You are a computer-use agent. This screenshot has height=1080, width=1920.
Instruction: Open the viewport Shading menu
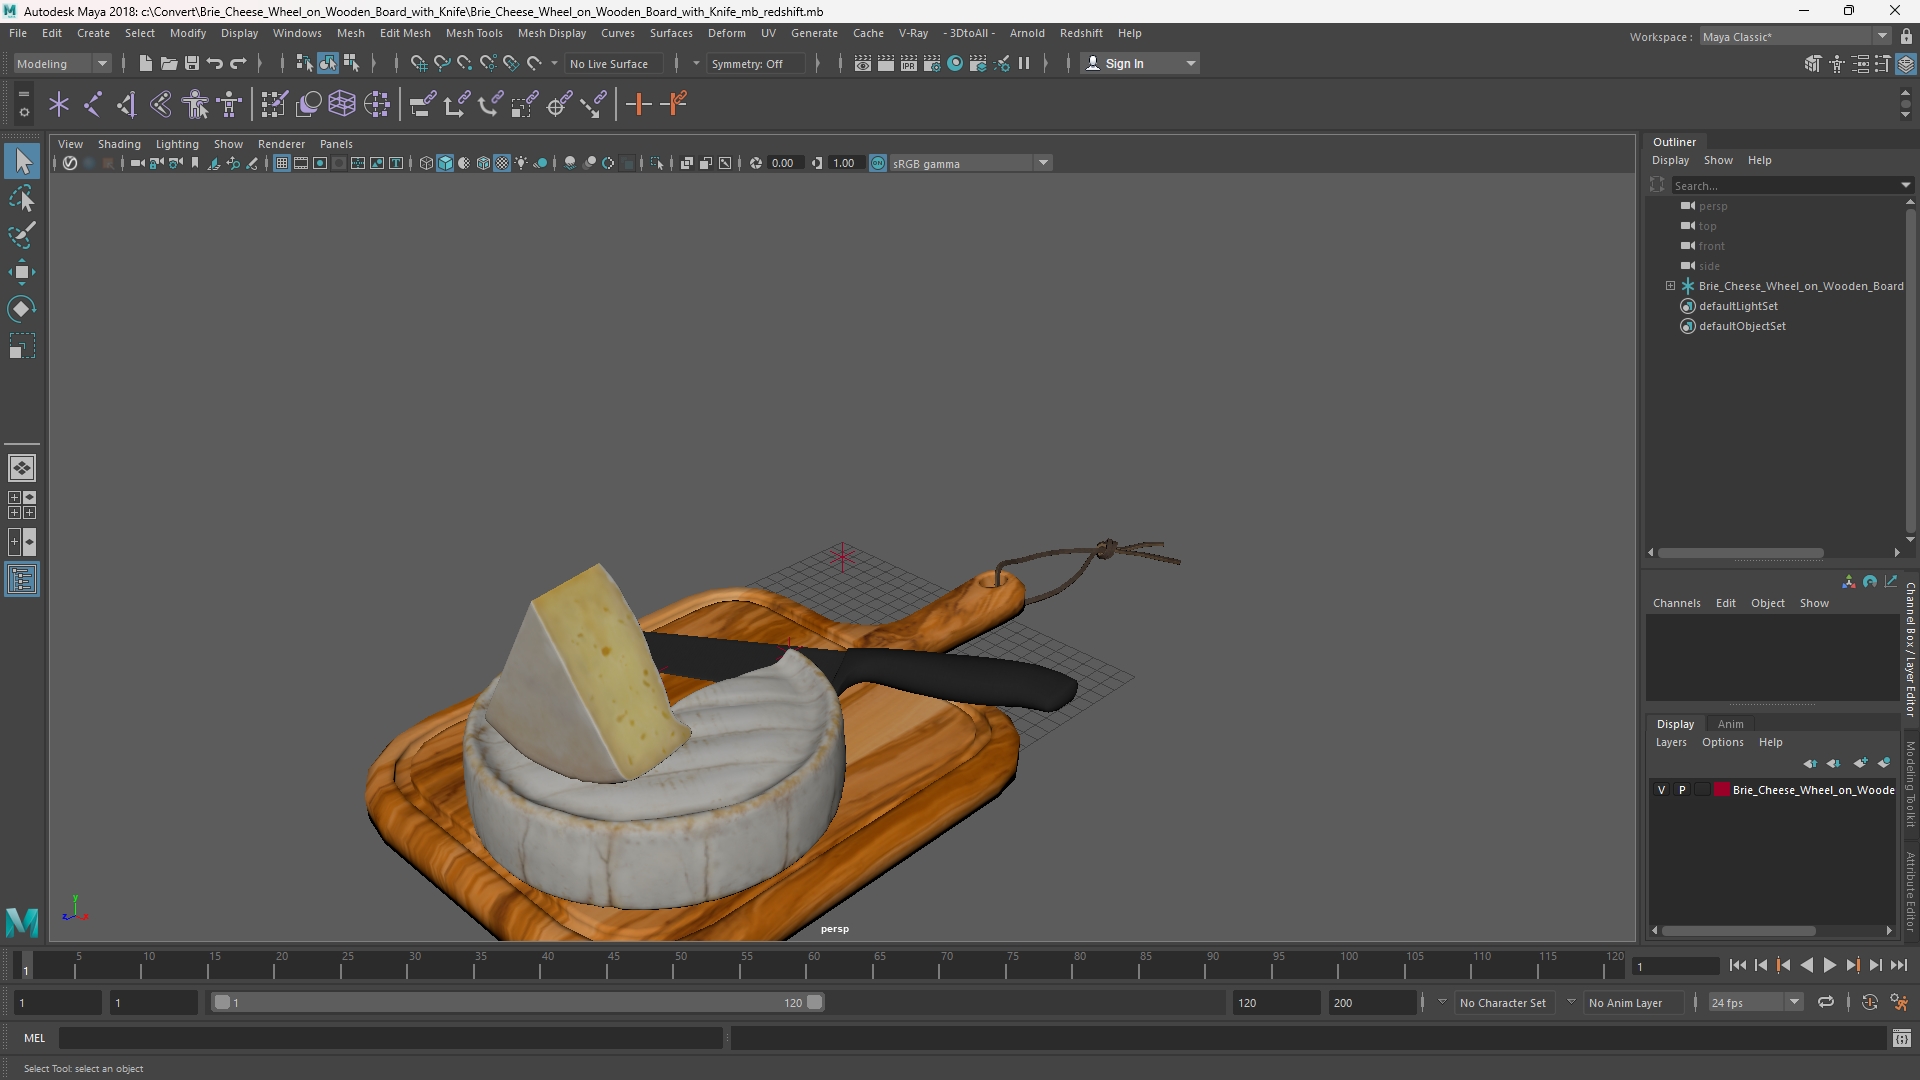(119, 144)
